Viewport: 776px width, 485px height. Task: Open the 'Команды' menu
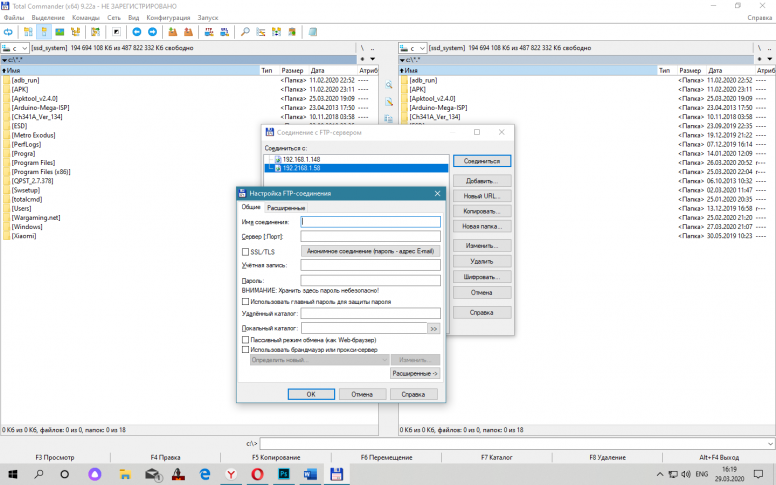[x=86, y=17]
